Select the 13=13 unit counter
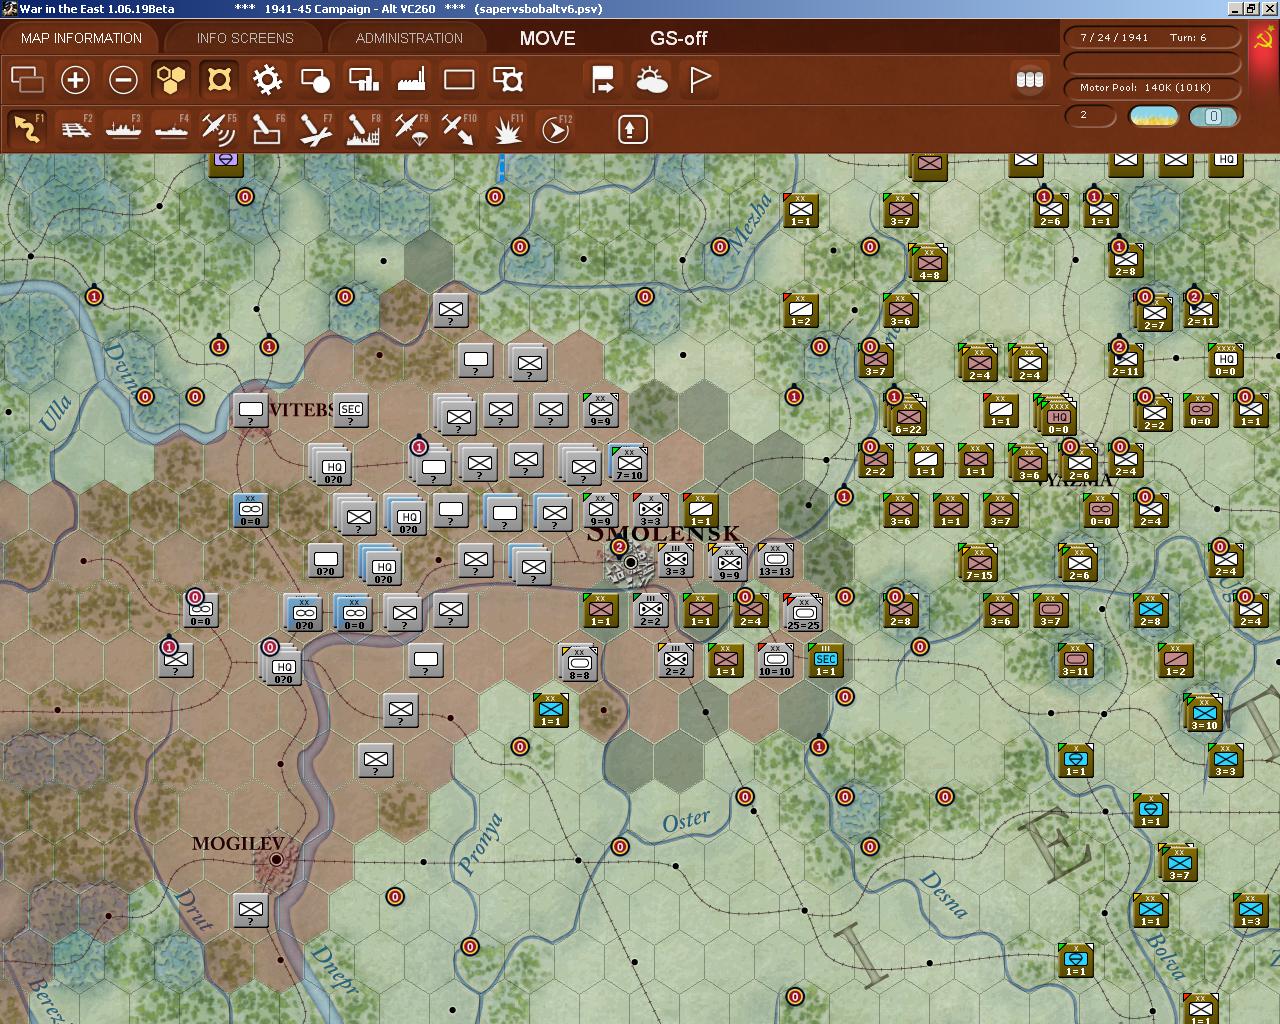This screenshot has width=1280, height=1024. click(x=775, y=560)
